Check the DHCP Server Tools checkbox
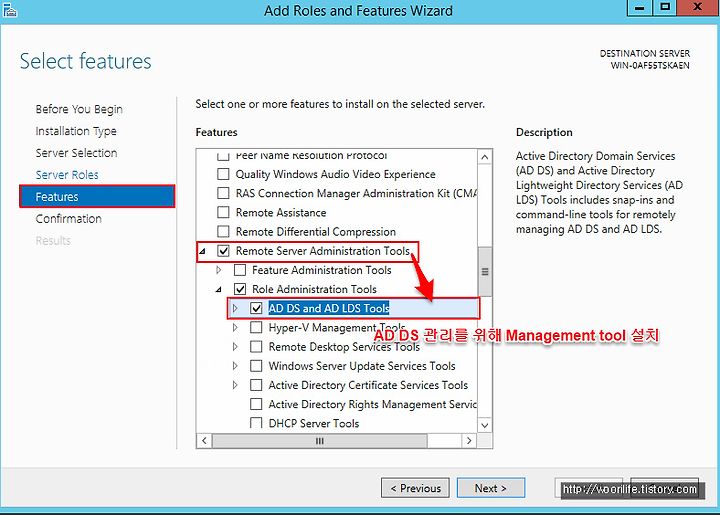 (256, 423)
